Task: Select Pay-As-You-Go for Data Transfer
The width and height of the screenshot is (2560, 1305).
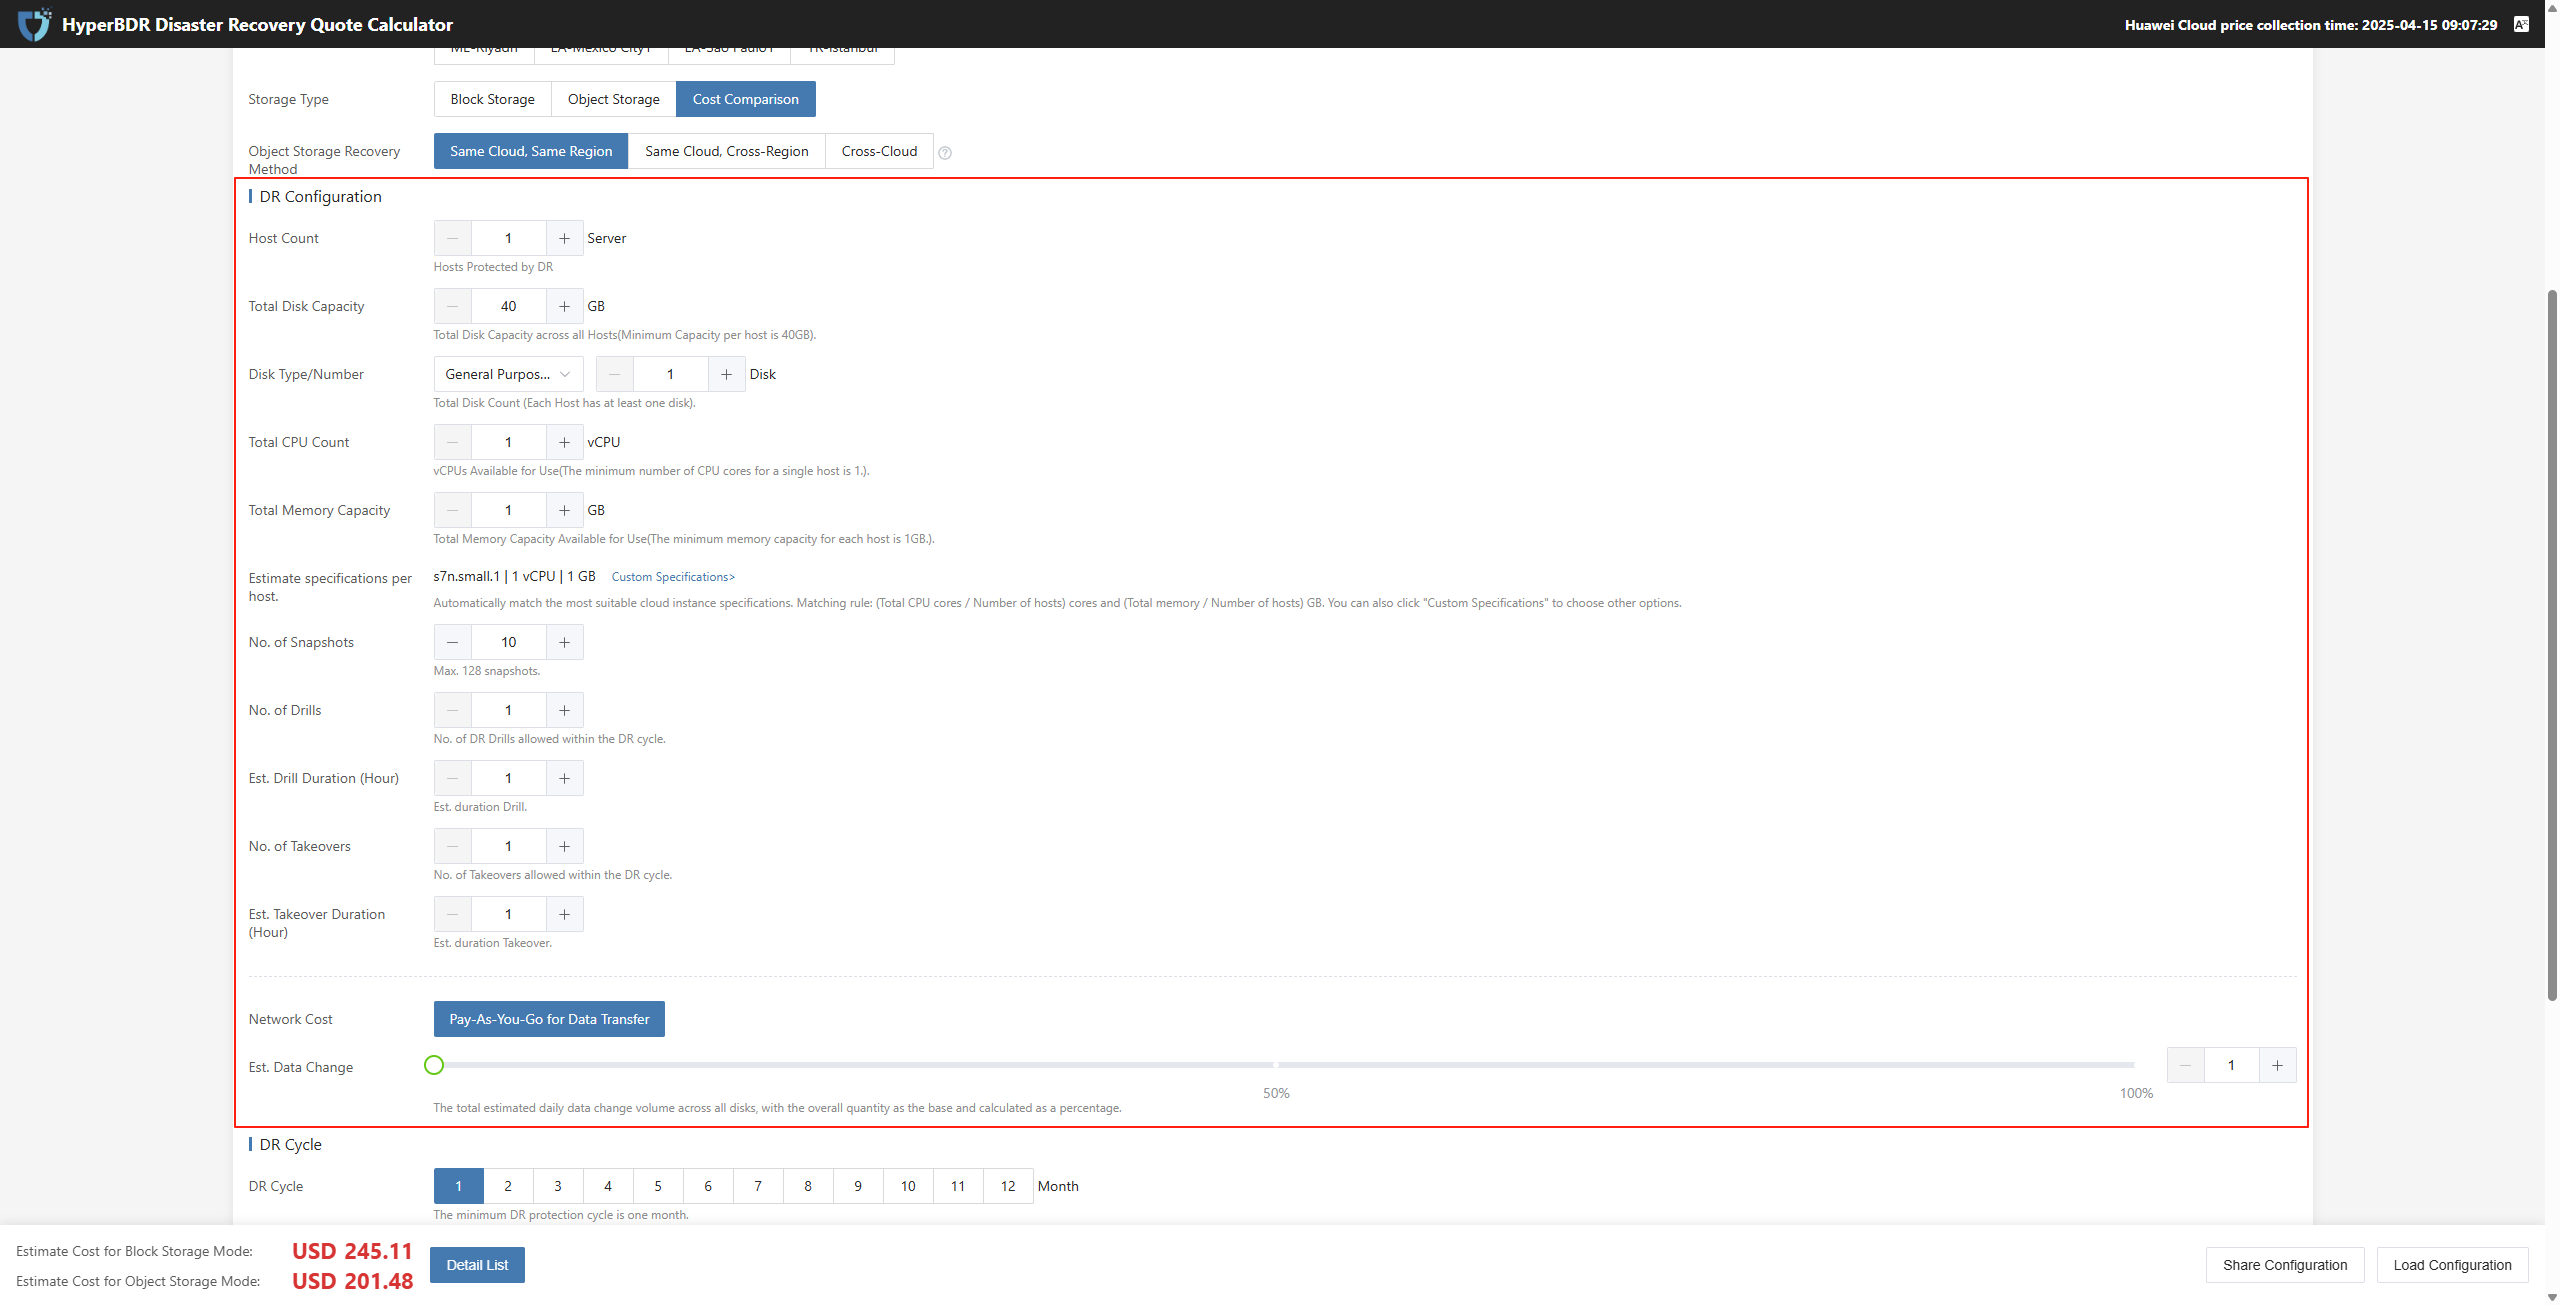Action: (x=549, y=1019)
